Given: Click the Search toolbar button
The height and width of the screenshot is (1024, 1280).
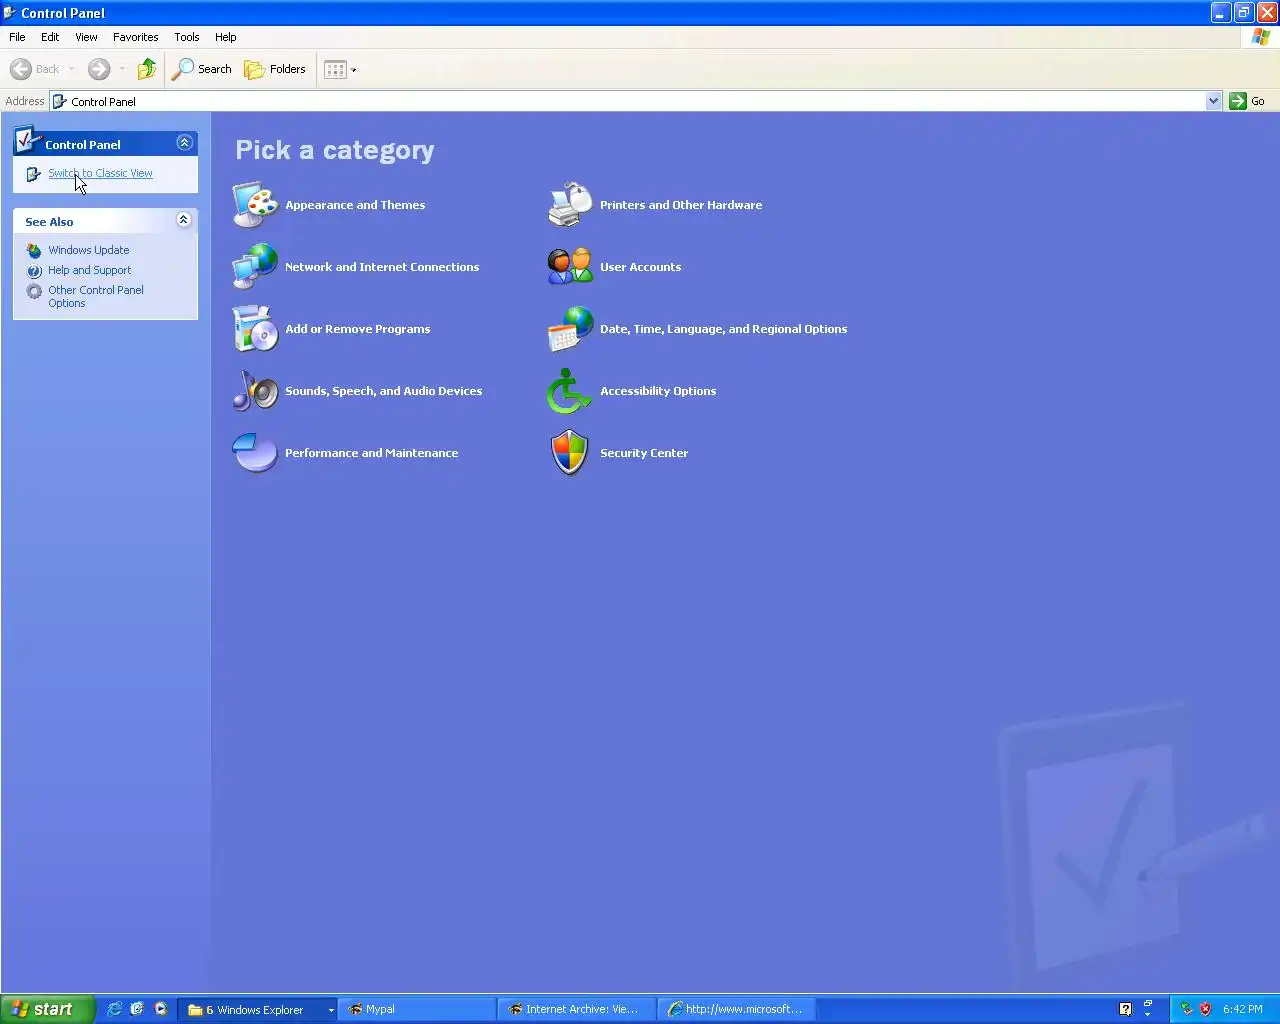Looking at the screenshot, I should tap(202, 69).
